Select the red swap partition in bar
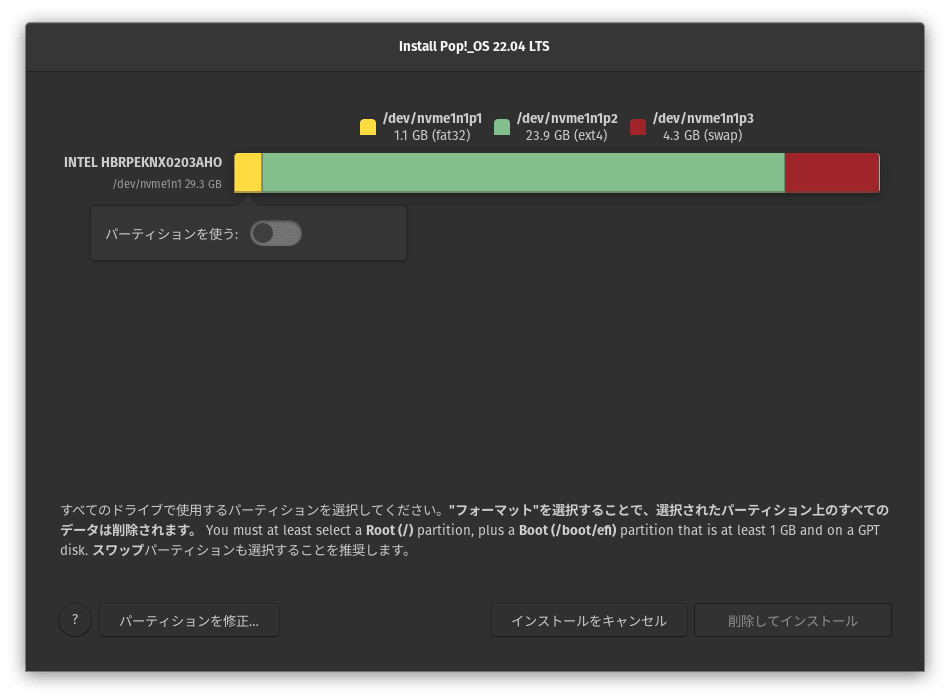The height and width of the screenshot is (700, 950). pyautogui.click(x=832, y=173)
